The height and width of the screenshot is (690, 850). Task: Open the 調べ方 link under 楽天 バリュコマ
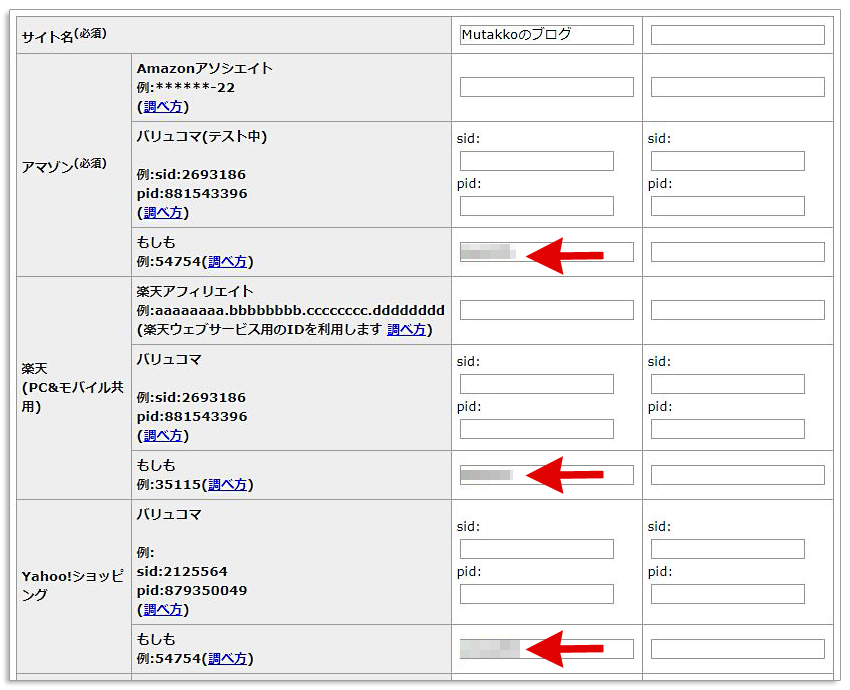[x=163, y=435]
